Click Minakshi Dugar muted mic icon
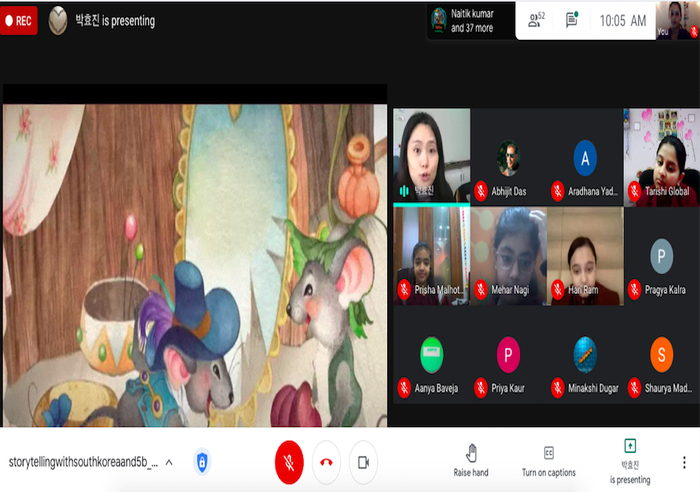The width and height of the screenshot is (700, 492). (558, 388)
